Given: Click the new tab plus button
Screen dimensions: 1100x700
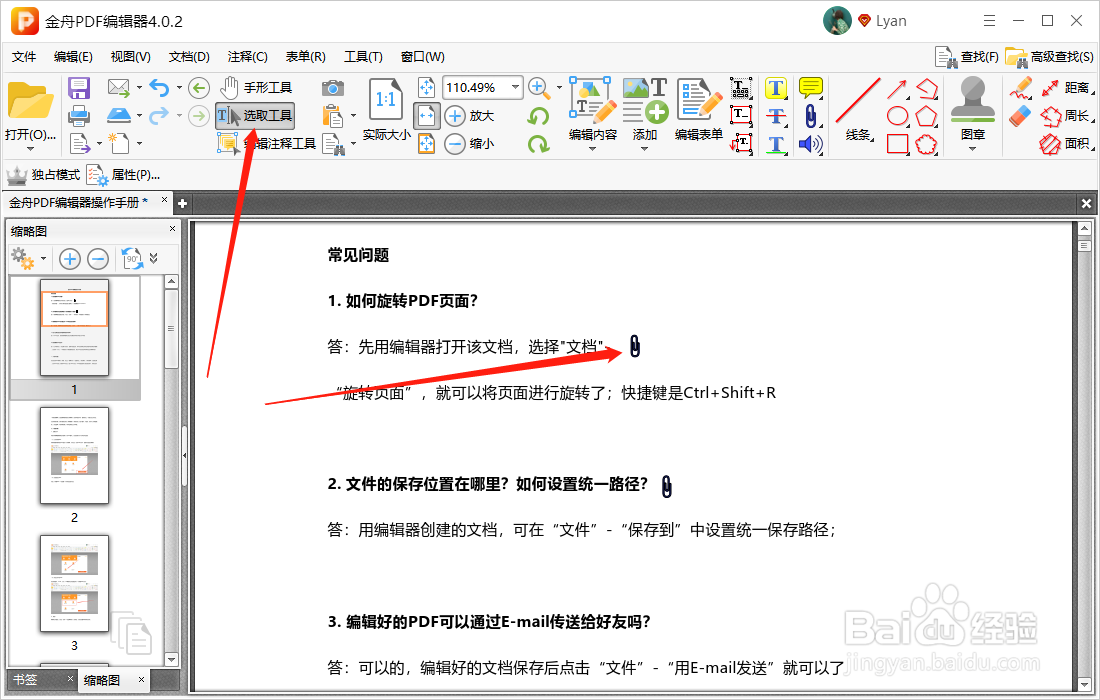Looking at the screenshot, I should click(182, 203).
